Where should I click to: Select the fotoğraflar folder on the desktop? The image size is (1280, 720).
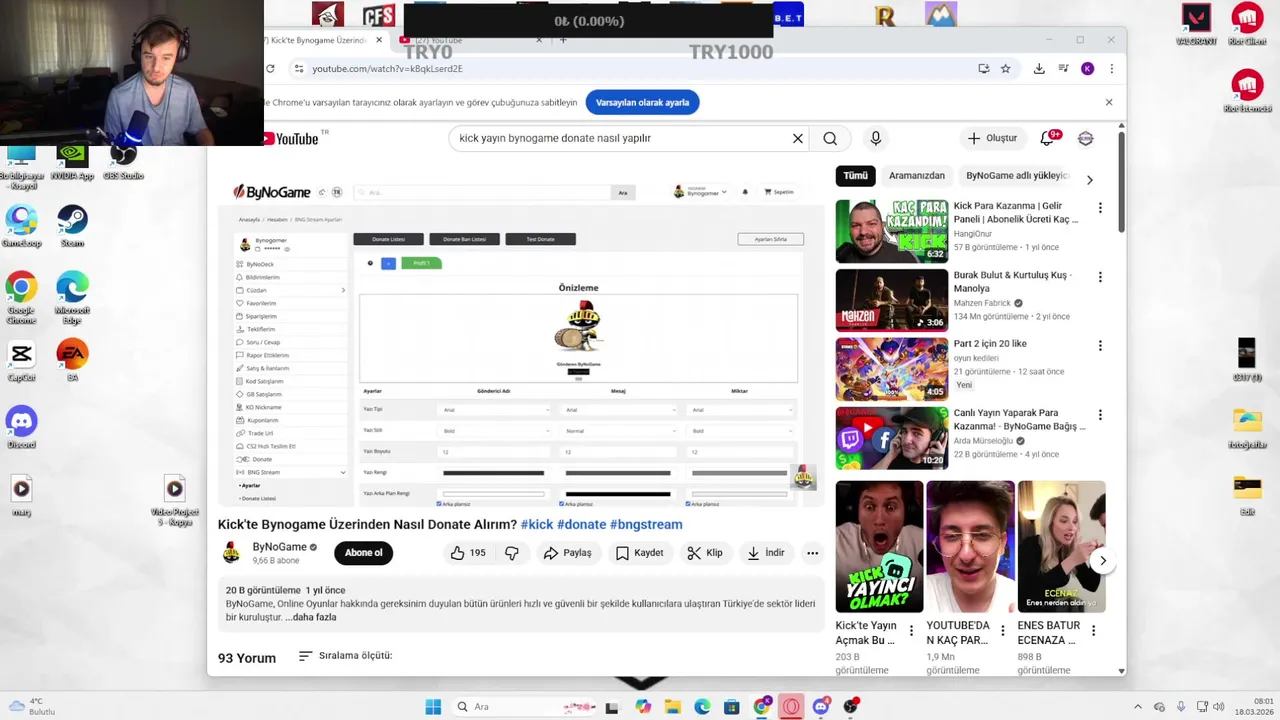coord(1247,428)
